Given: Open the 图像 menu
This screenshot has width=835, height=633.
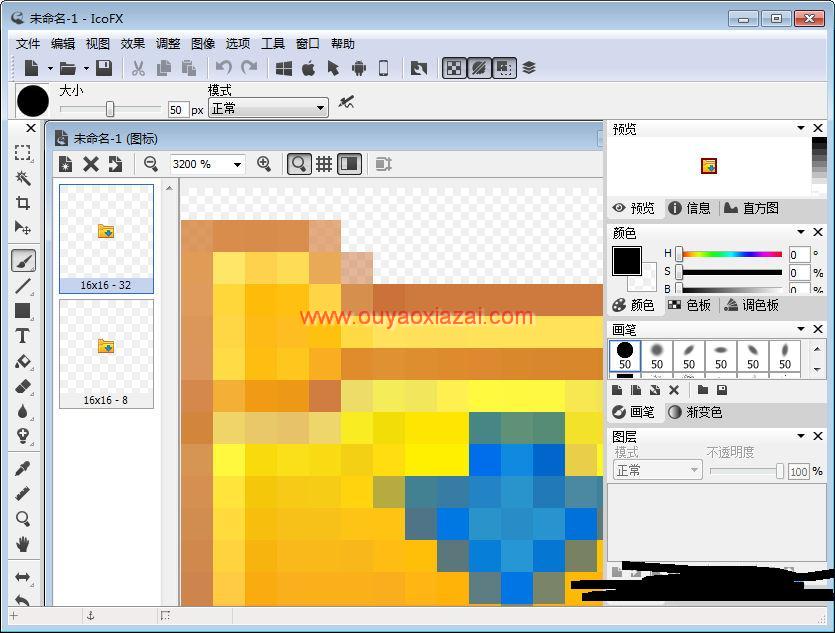Looking at the screenshot, I should tap(203, 44).
